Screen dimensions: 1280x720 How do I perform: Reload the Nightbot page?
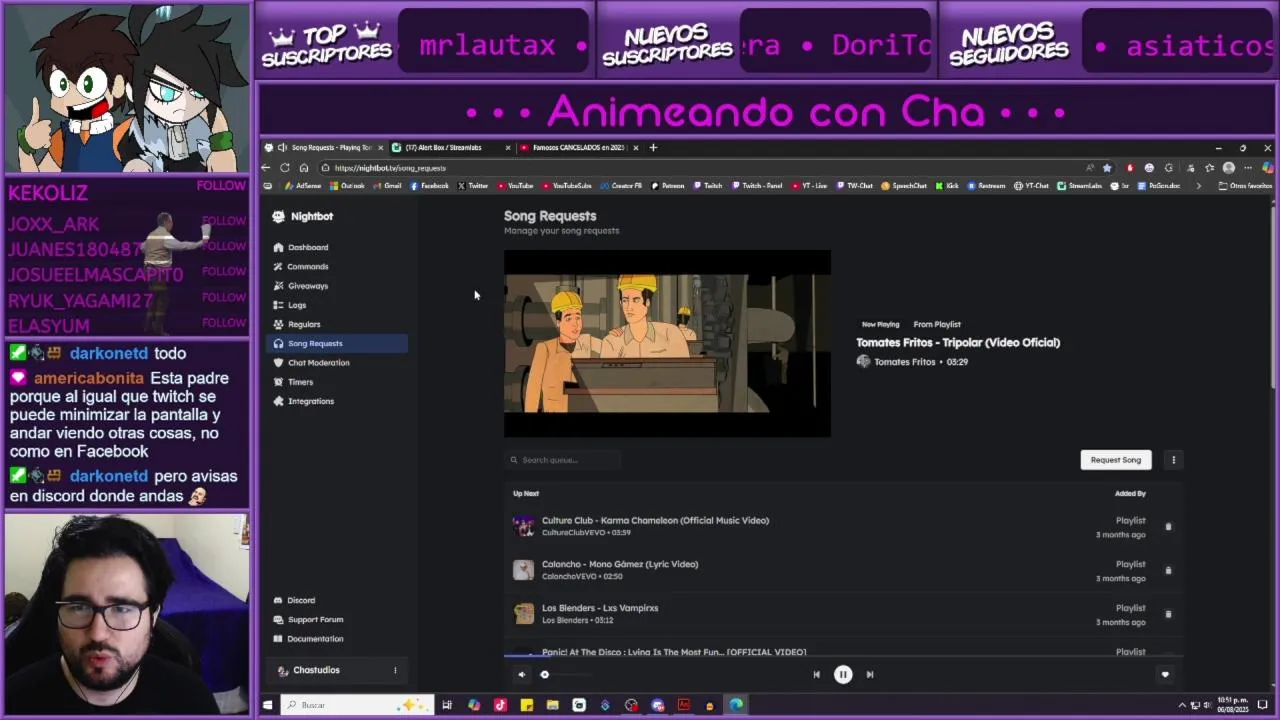pyautogui.click(x=285, y=168)
